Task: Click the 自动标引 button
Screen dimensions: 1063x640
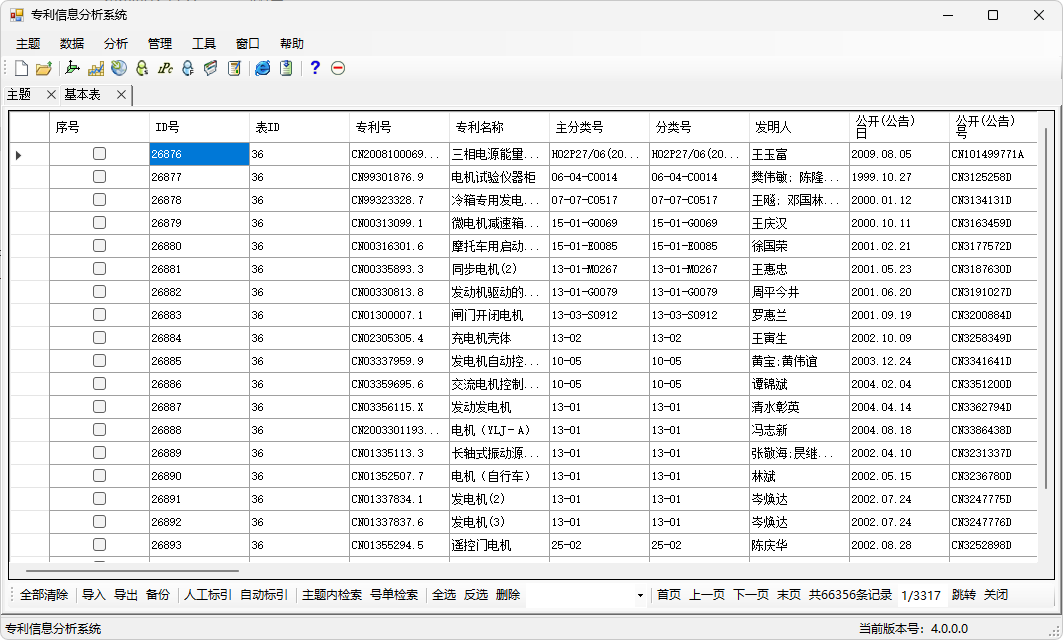Action: pos(264,595)
